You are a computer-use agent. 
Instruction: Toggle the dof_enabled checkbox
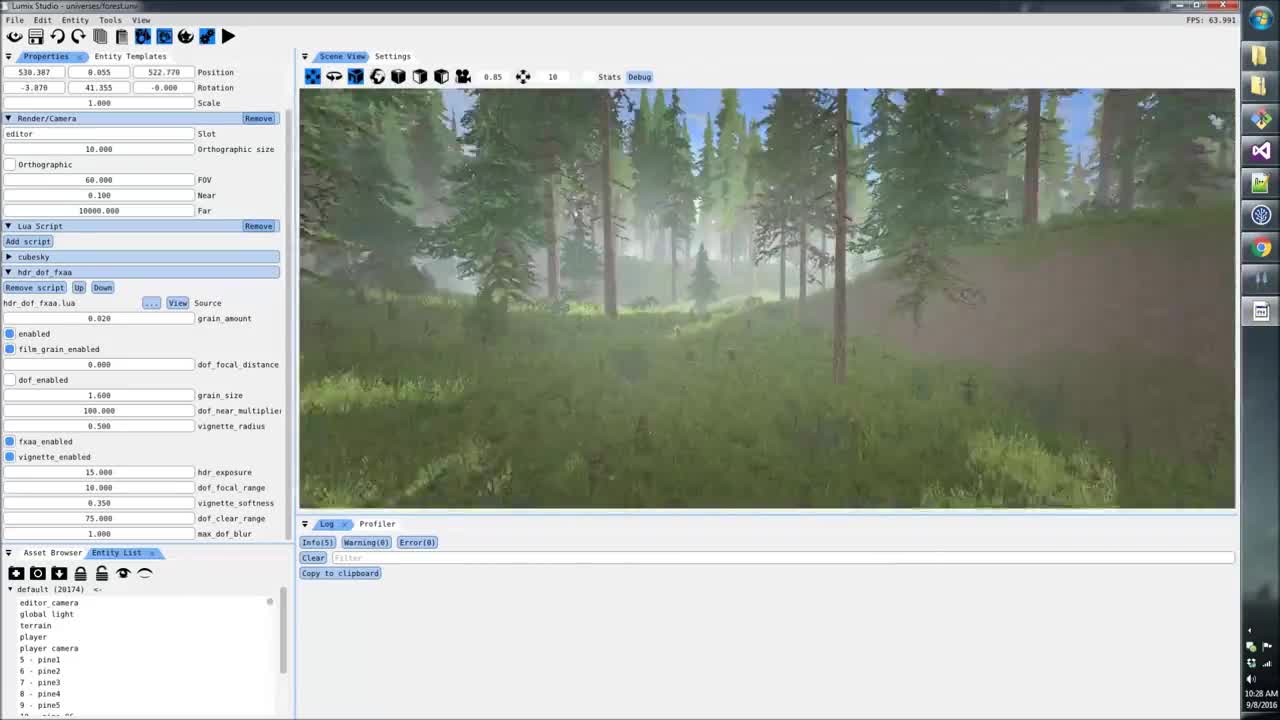[10, 380]
